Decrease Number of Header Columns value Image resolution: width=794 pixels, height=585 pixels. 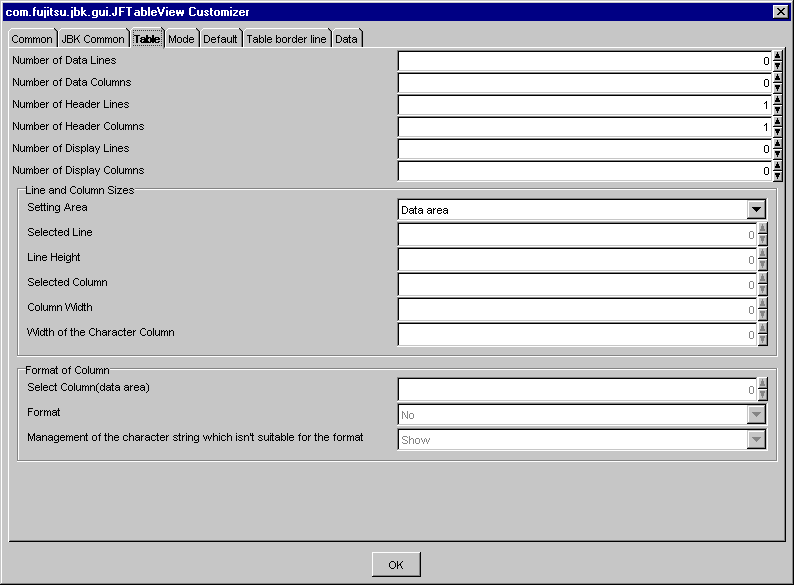pyautogui.click(x=777, y=132)
